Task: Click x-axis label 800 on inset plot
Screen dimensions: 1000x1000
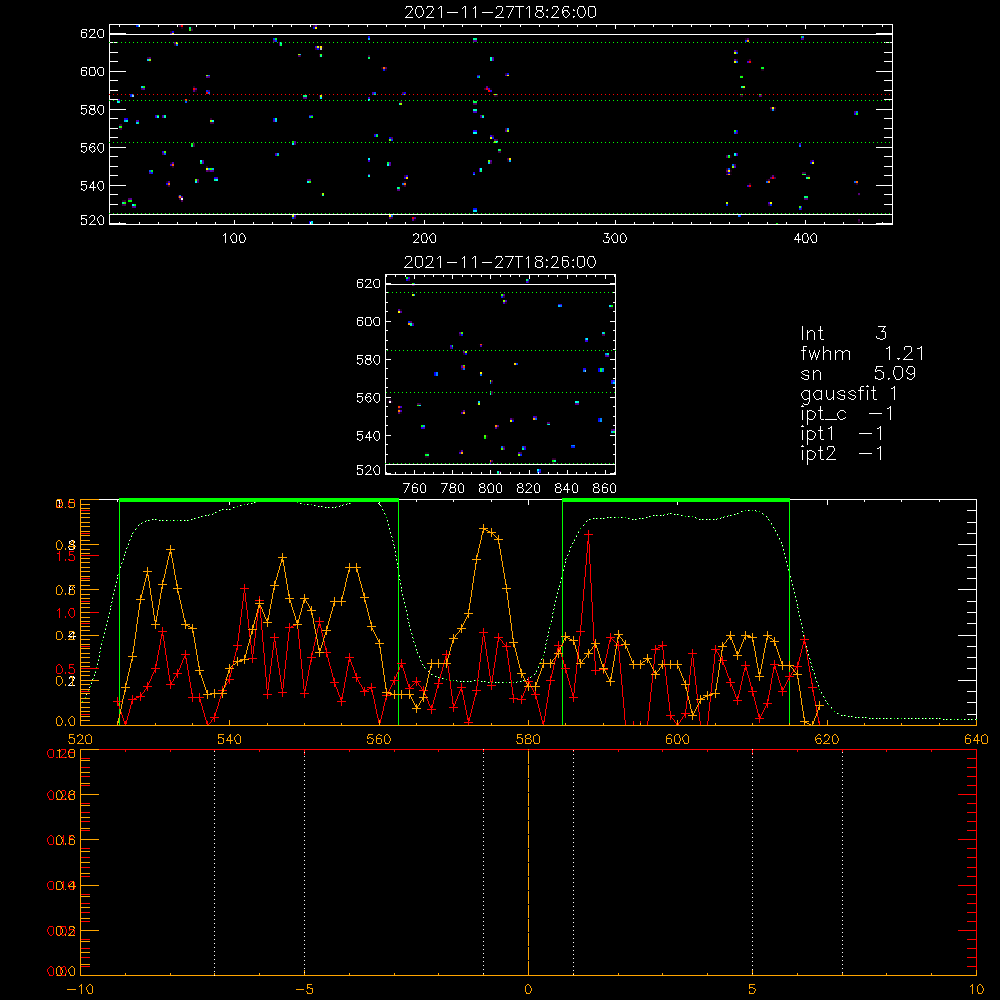Action: [490, 489]
